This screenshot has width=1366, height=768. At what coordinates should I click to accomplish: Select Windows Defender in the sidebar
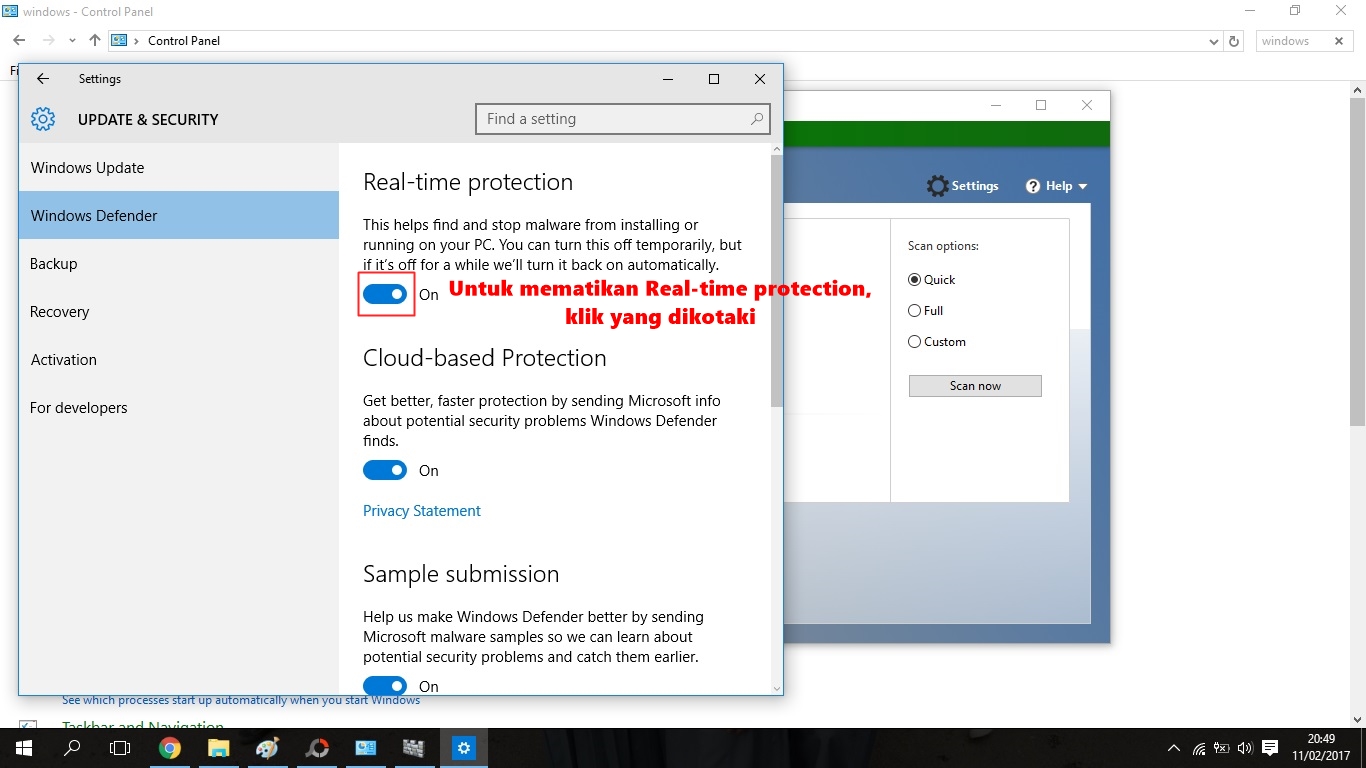[x=179, y=216]
